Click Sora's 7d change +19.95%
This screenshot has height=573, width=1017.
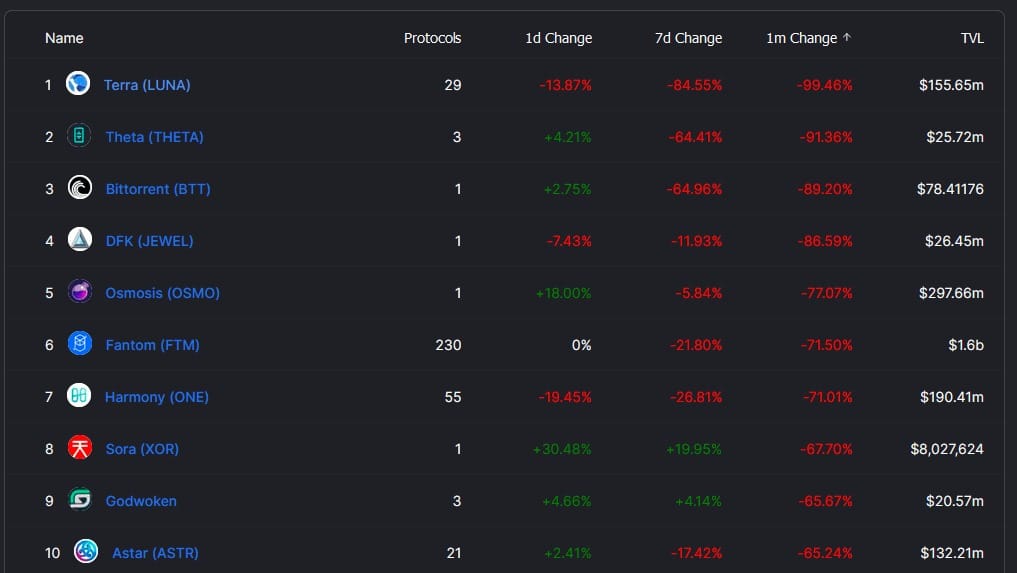(x=694, y=448)
